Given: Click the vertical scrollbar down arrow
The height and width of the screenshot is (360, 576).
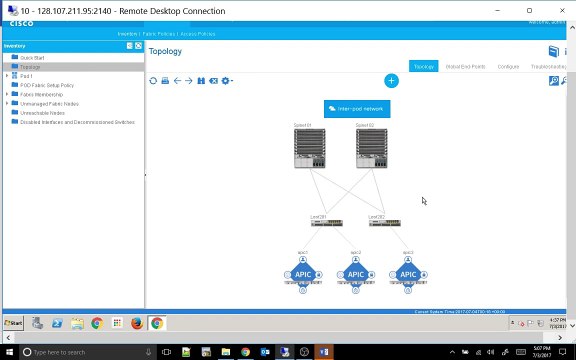Looking at the screenshot, I should pos(572,325).
